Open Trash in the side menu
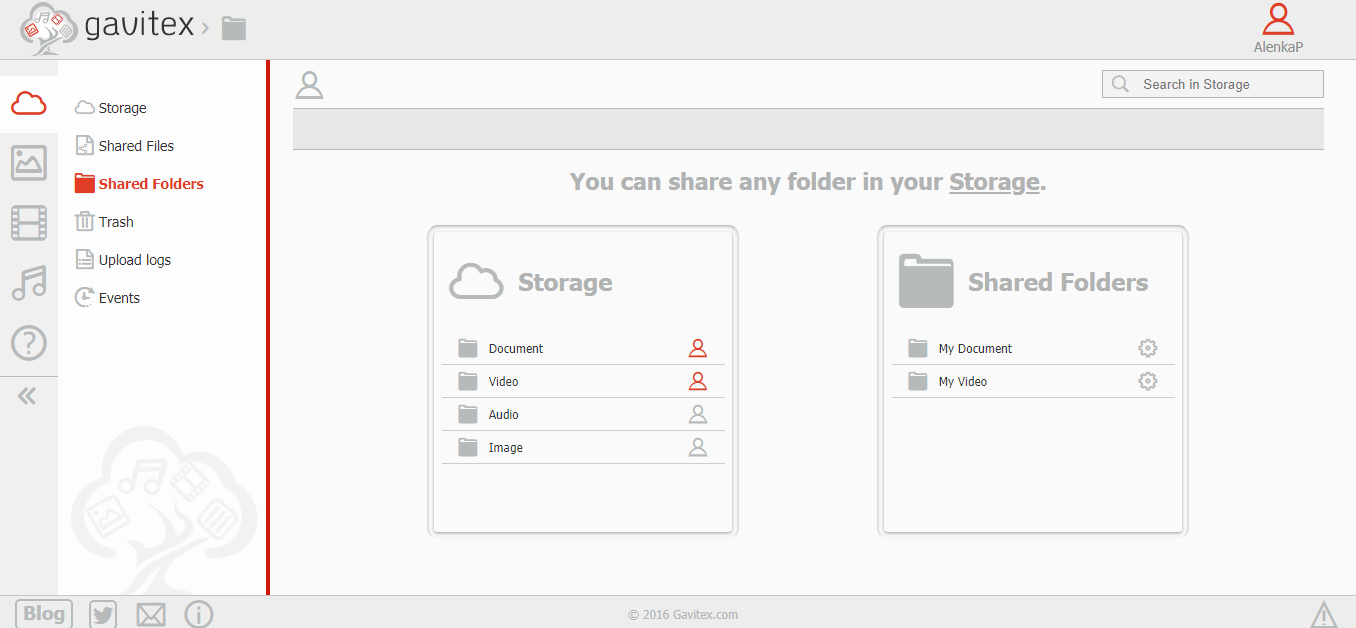This screenshot has height=628, width=1356. tap(116, 222)
